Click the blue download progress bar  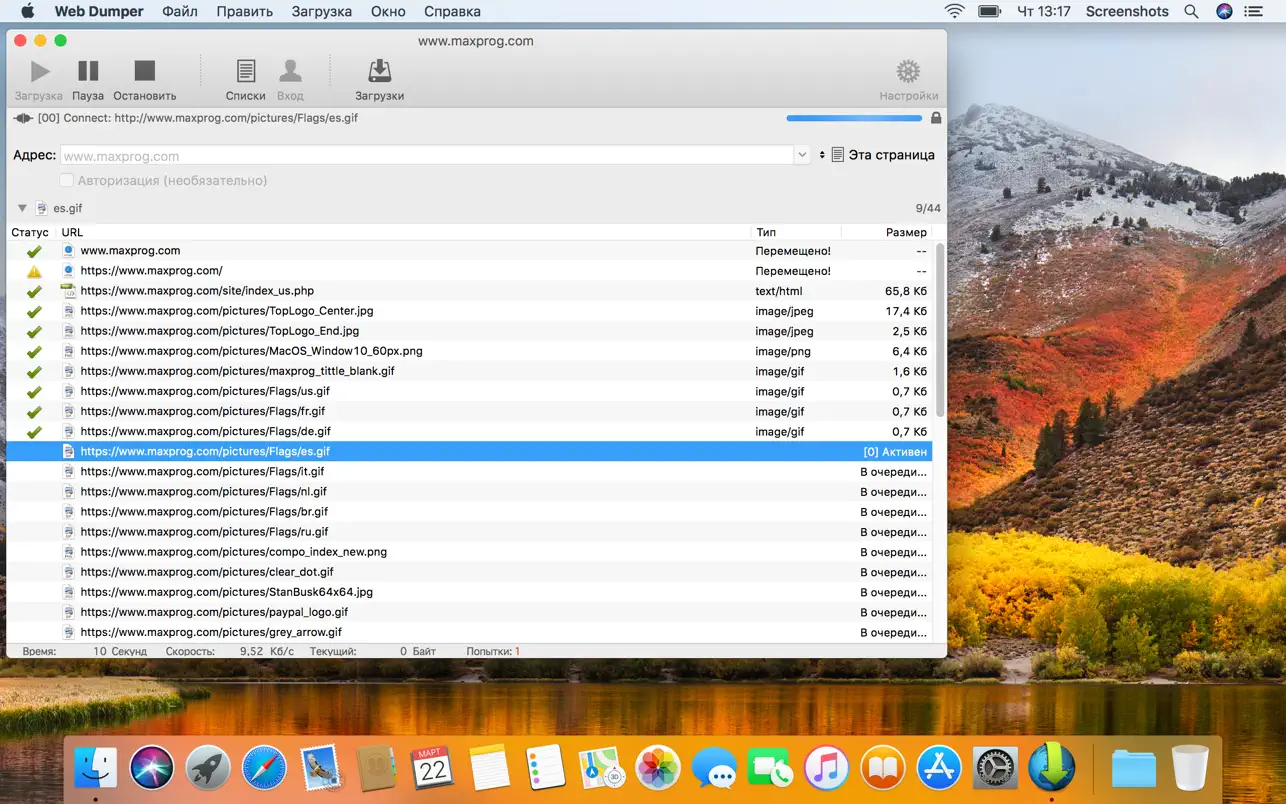coord(854,118)
